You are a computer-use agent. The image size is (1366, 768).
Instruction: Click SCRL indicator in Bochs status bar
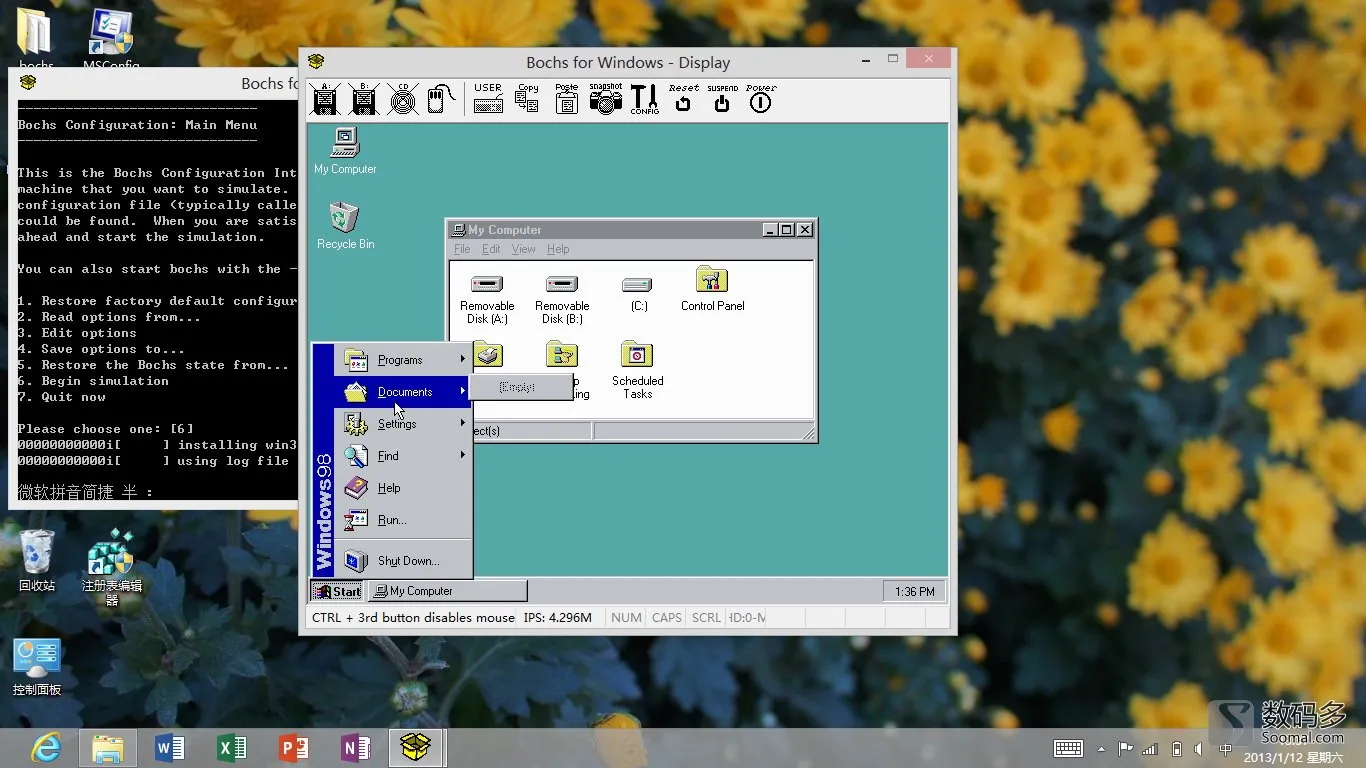(x=706, y=618)
